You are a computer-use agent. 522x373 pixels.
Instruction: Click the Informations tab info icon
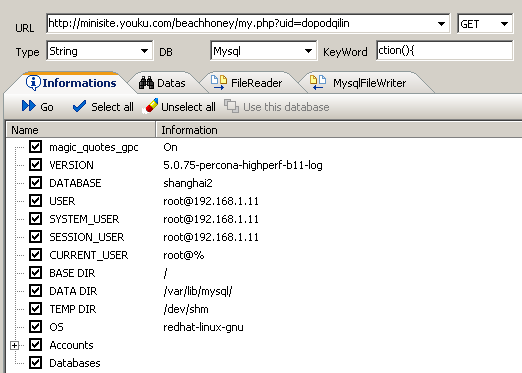[x=33, y=82]
